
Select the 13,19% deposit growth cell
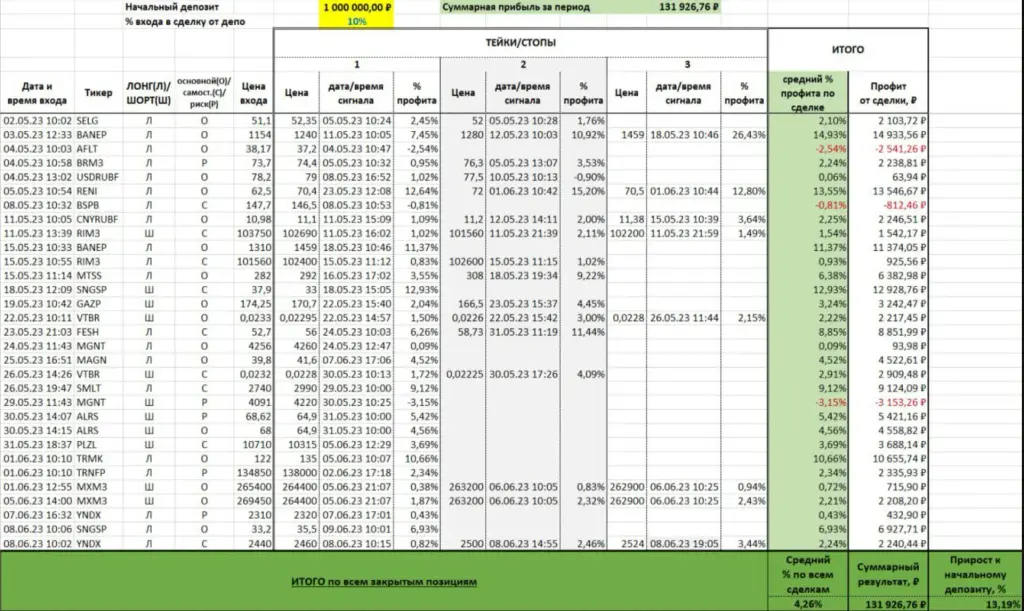[1002, 604]
